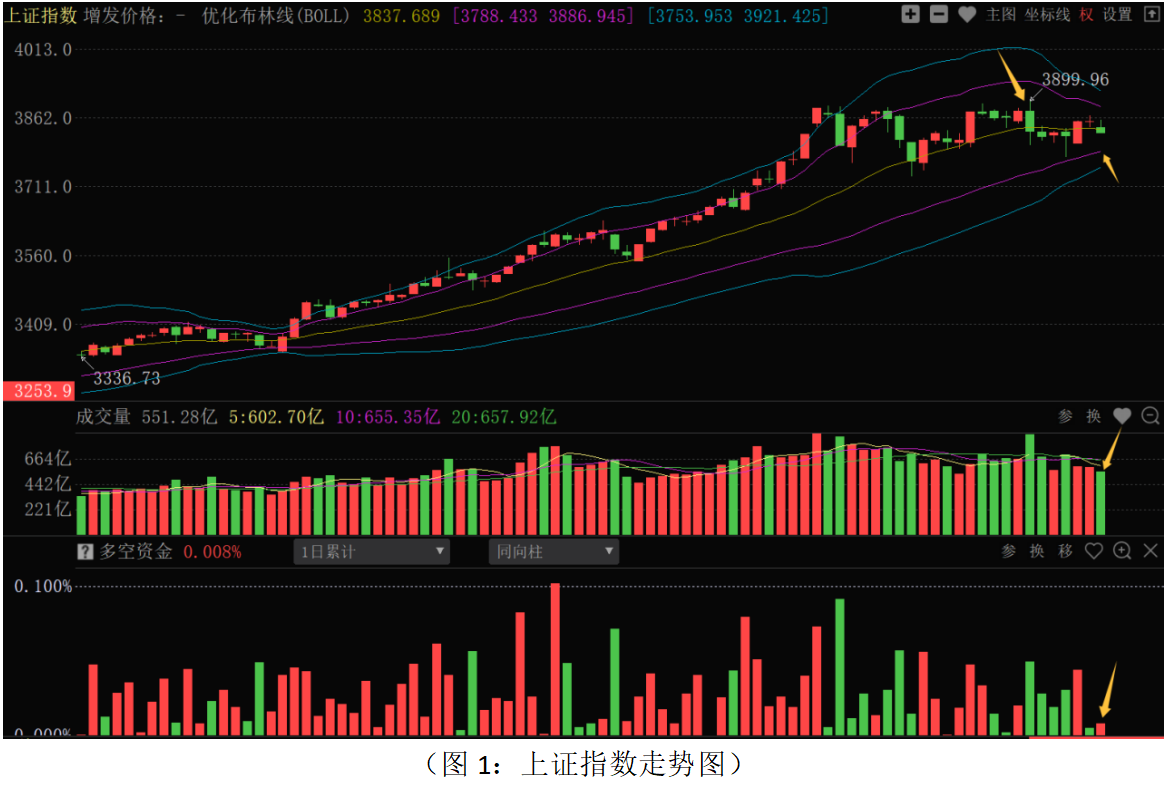Click the 3560.0 price axis label

[x=43, y=256]
